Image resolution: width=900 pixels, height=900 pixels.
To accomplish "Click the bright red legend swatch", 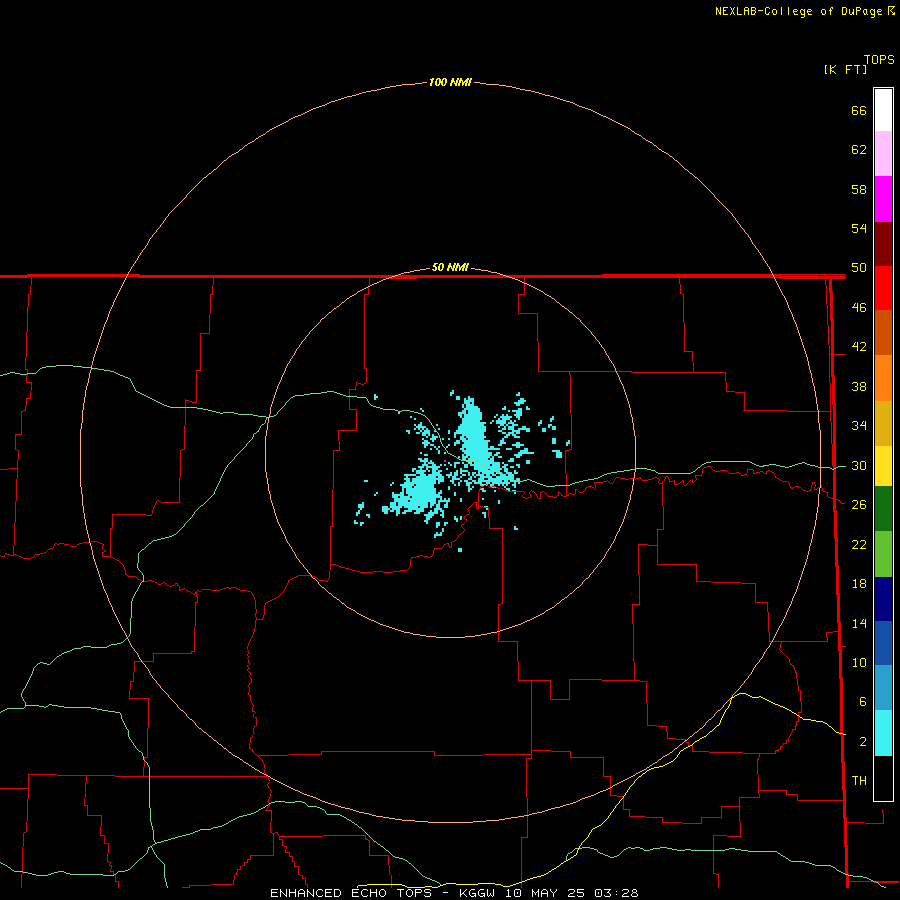I will (x=883, y=288).
